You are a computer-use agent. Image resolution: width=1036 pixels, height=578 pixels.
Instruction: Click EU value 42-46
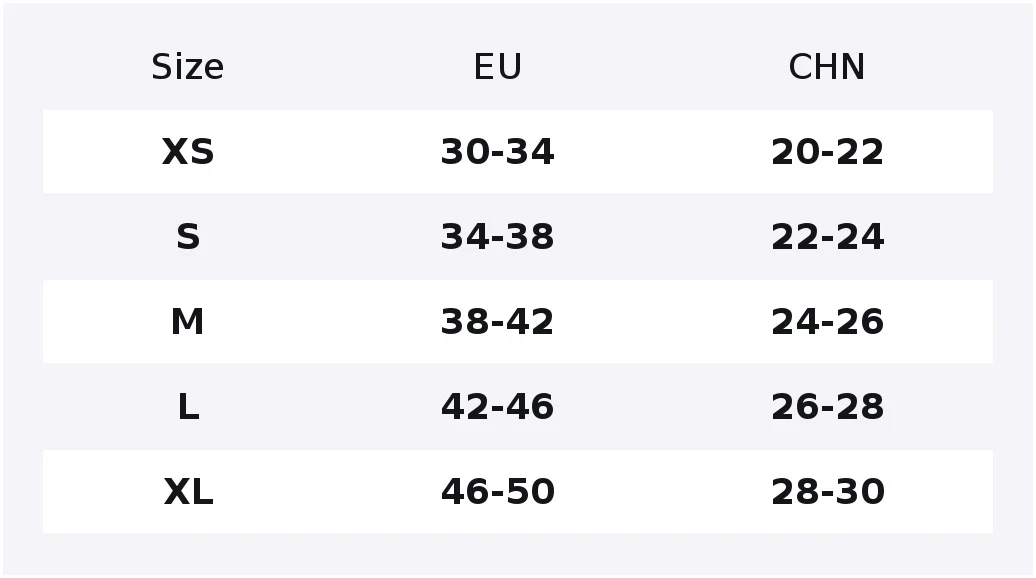pos(498,407)
